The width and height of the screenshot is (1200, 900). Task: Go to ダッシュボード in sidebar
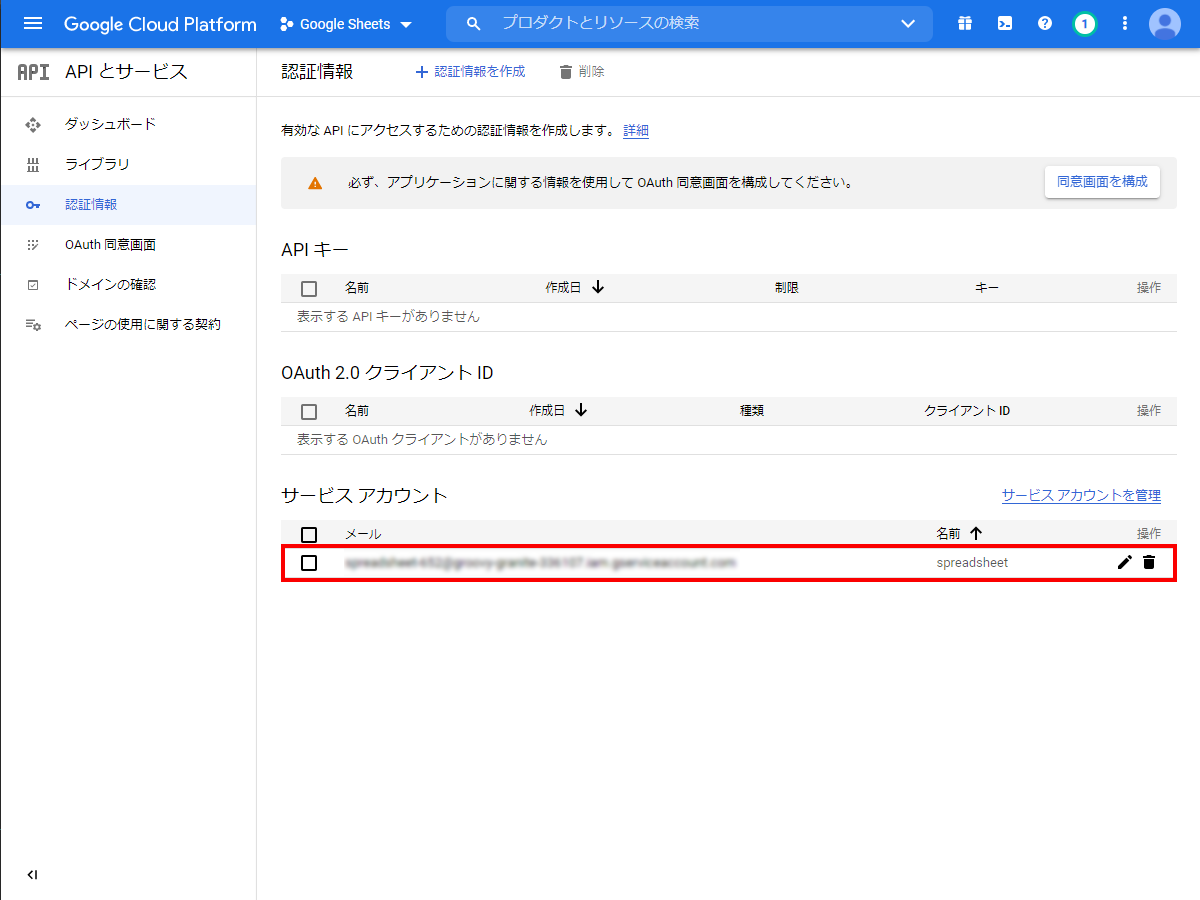coord(110,124)
